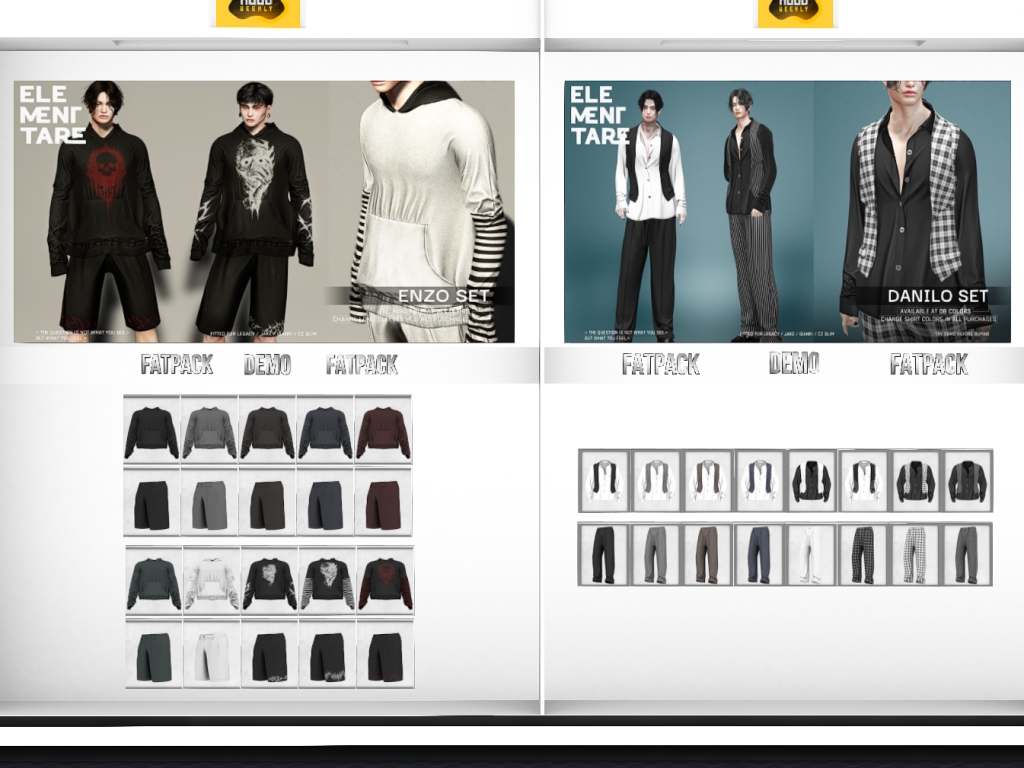This screenshot has width=1024, height=768.
Task: Pick the dark green hoodie icon
Action: point(153,583)
